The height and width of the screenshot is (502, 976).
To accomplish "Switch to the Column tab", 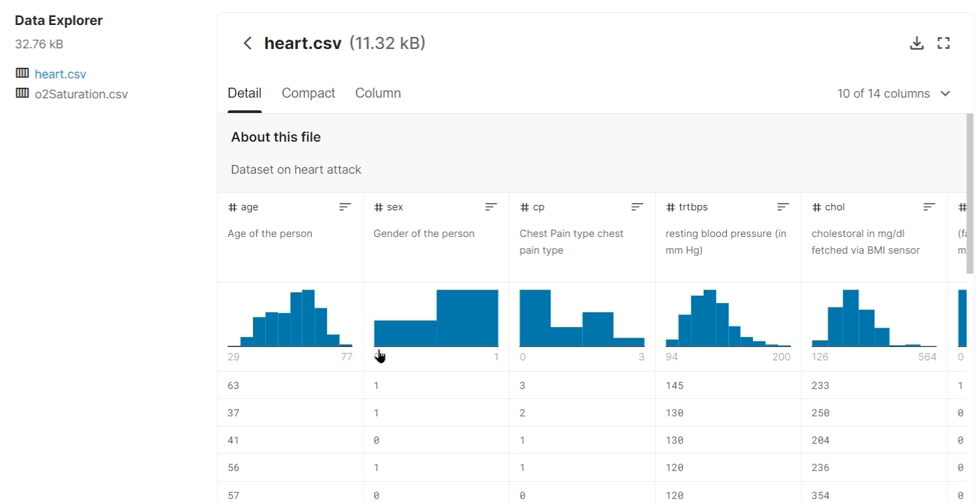I will [x=378, y=93].
